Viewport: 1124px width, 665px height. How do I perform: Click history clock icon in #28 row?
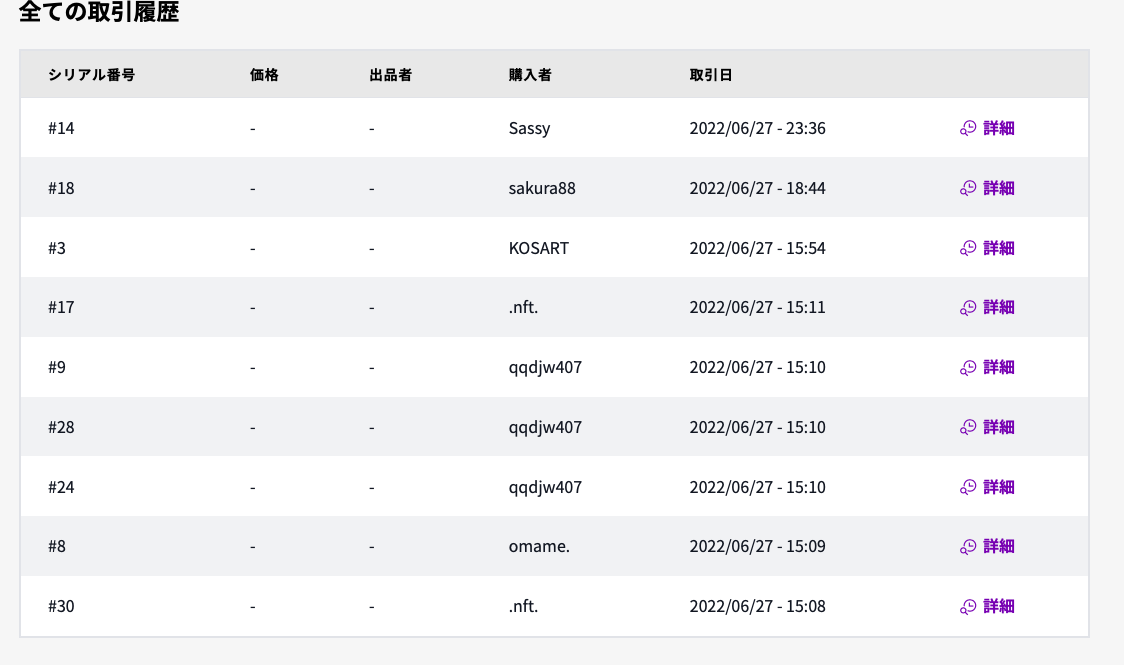pyautogui.click(x=968, y=427)
